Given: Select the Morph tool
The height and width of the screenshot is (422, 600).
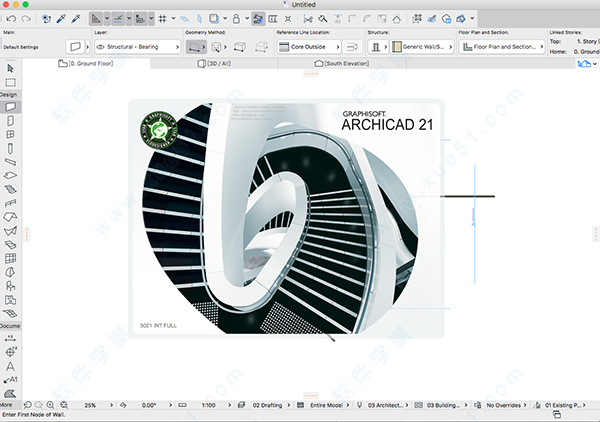Looking at the screenshot, I should (10, 272).
